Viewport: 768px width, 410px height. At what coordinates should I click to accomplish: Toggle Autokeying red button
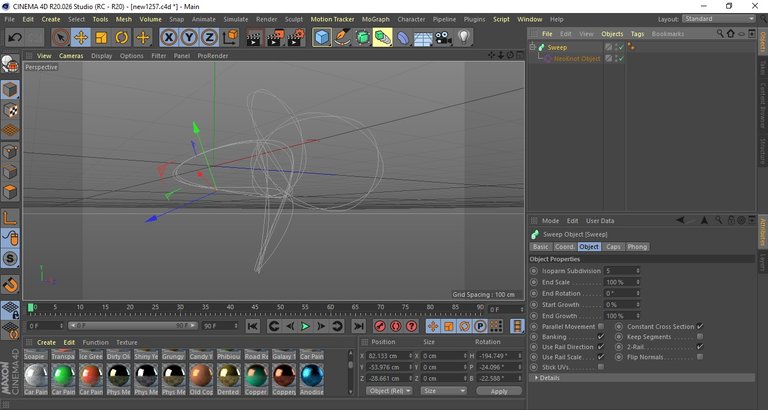[x=396, y=326]
